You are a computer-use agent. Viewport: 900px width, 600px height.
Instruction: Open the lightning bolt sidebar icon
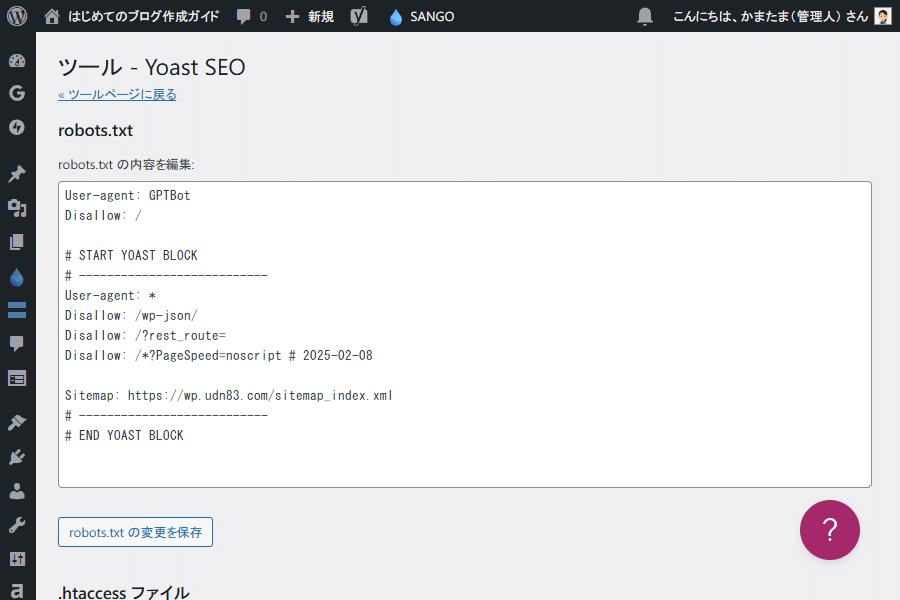[x=17, y=127]
